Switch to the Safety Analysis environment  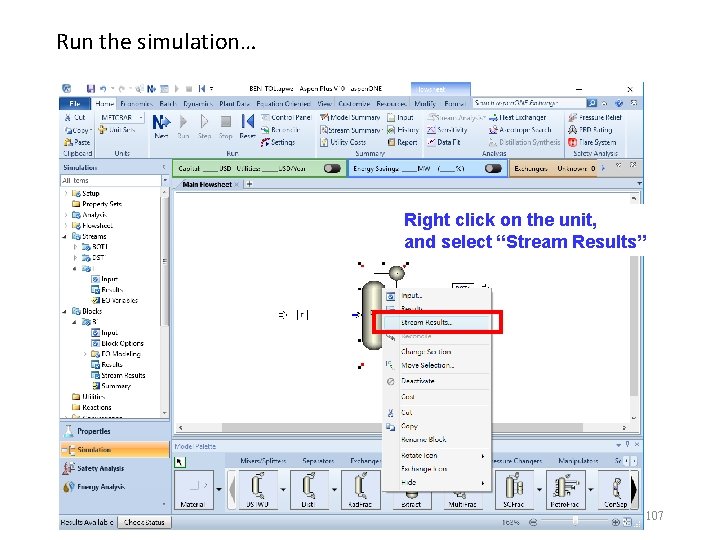coord(114,468)
